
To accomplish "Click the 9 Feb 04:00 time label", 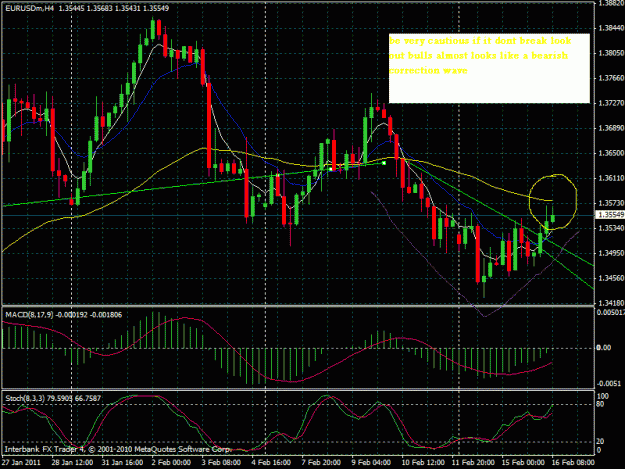I will pyautogui.click(x=371, y=462).
